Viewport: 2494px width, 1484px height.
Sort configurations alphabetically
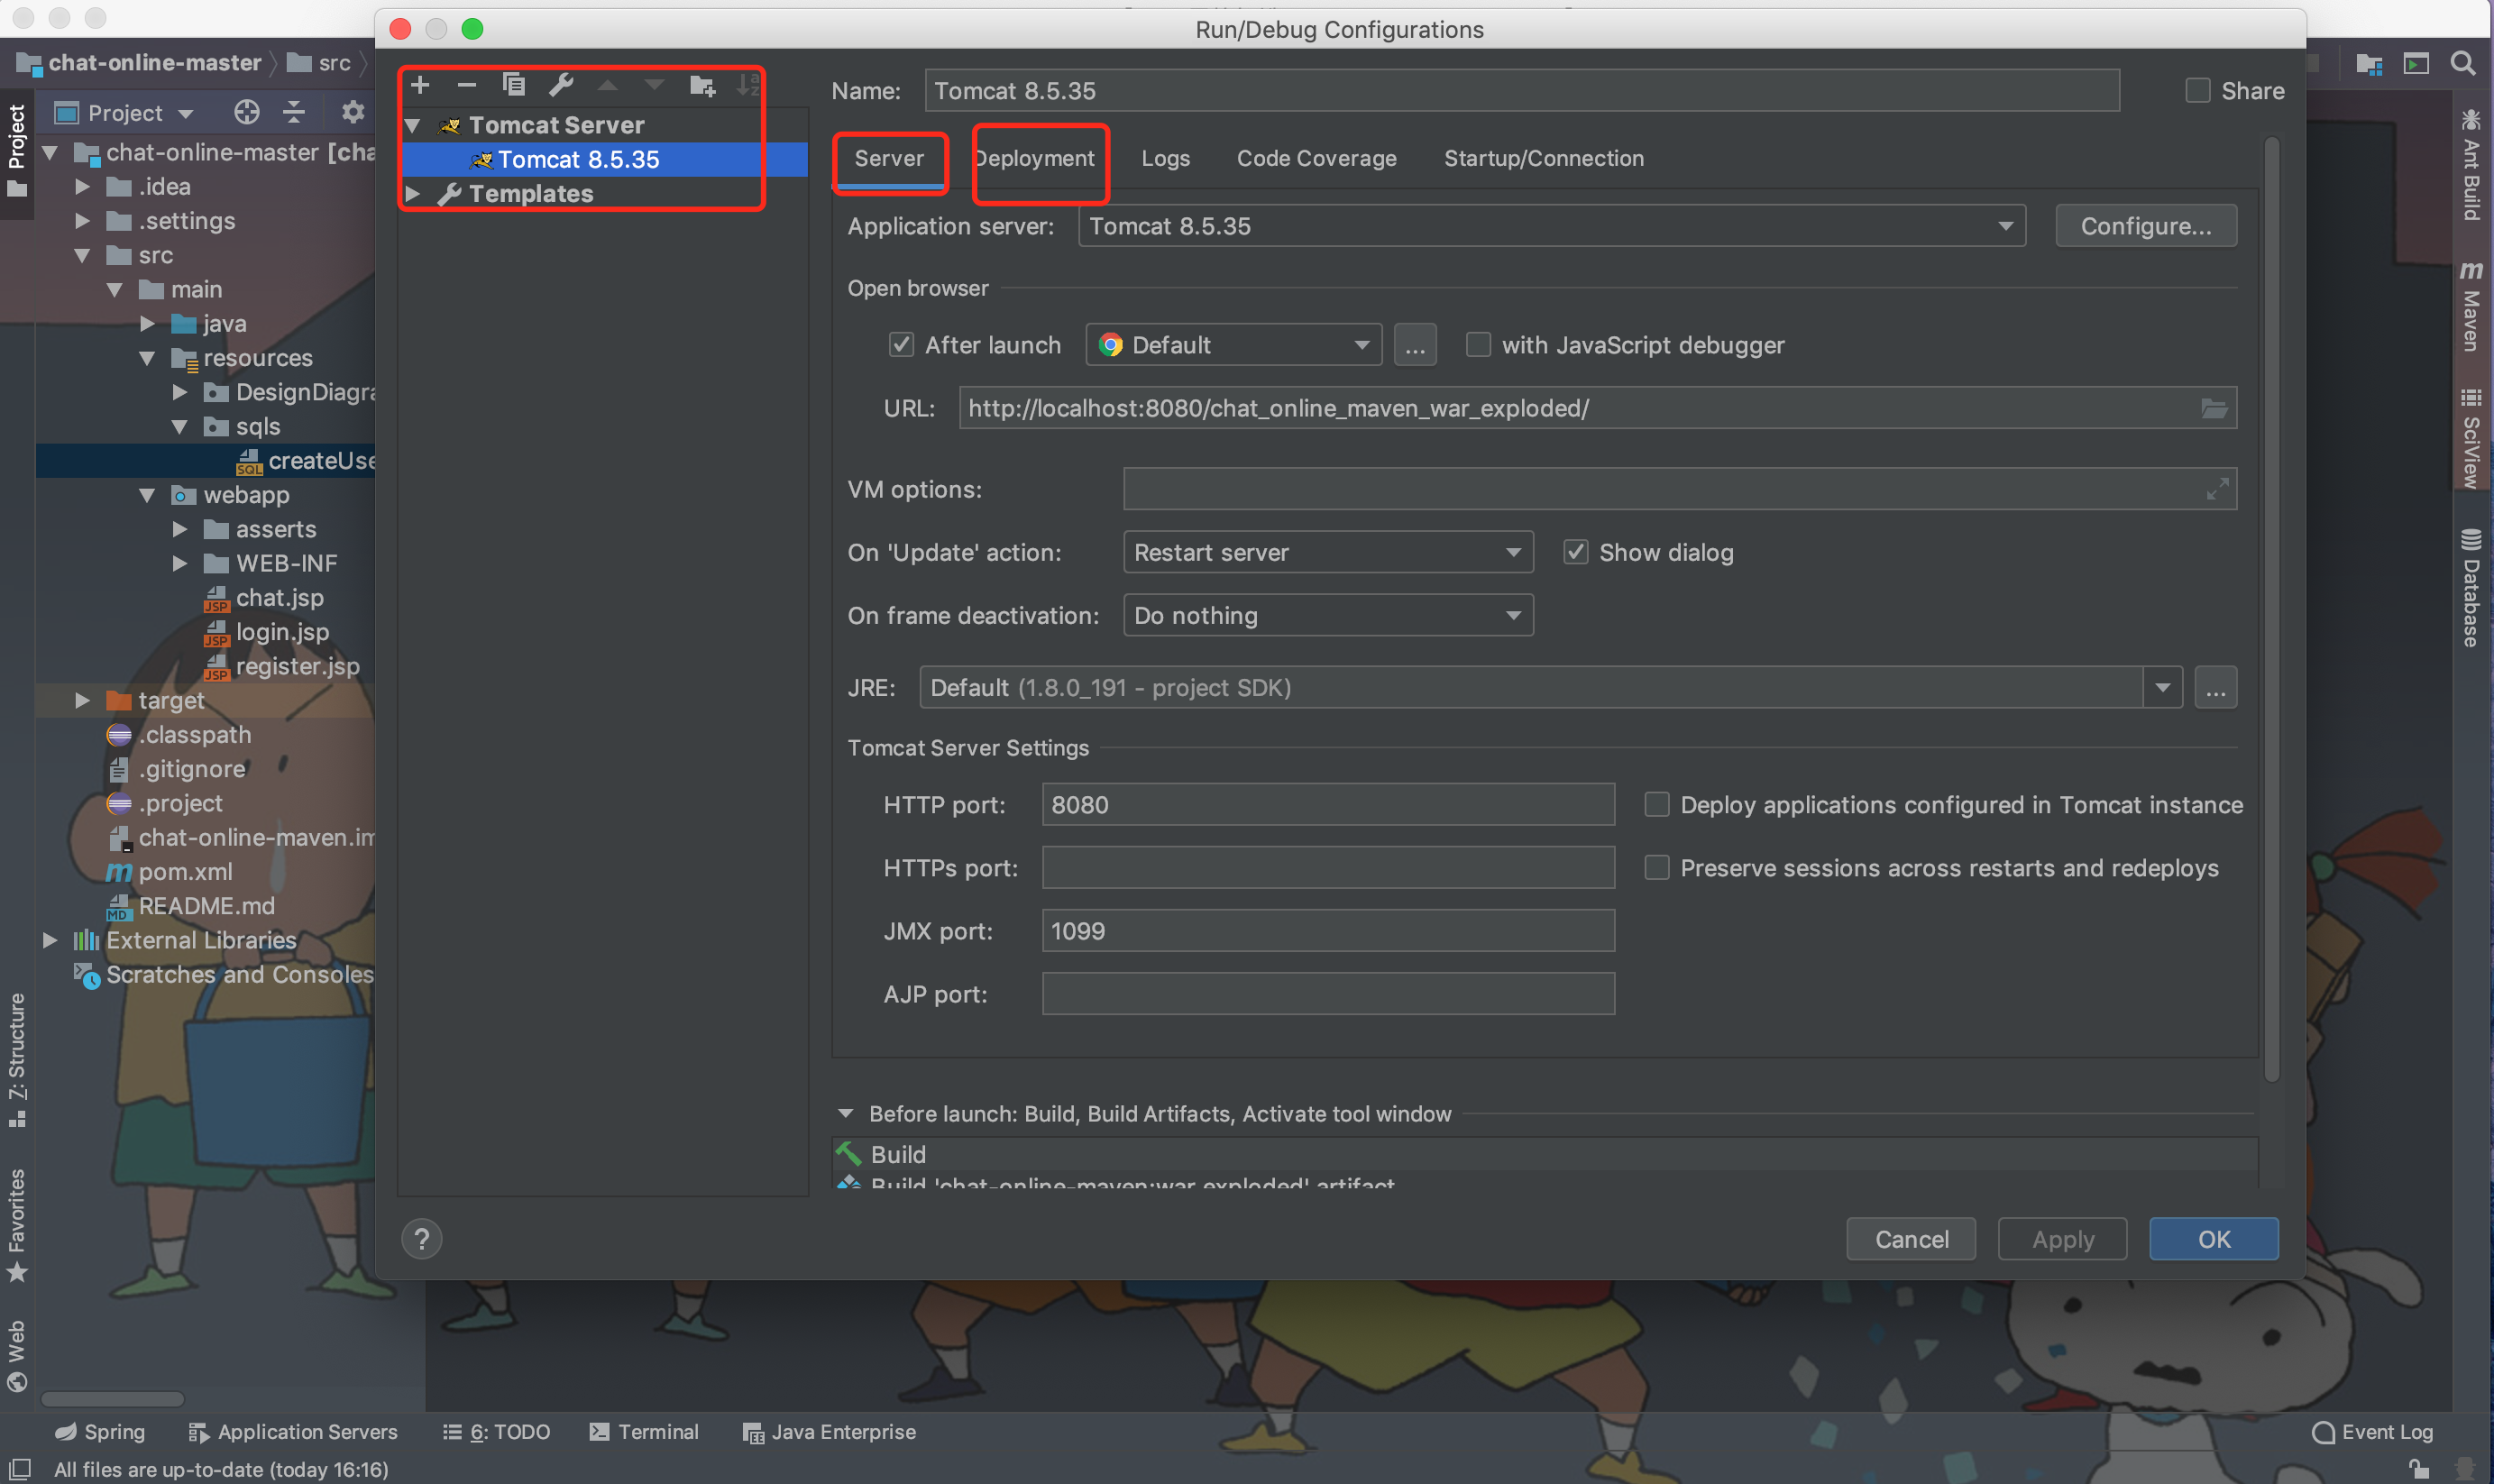point(747,85)
